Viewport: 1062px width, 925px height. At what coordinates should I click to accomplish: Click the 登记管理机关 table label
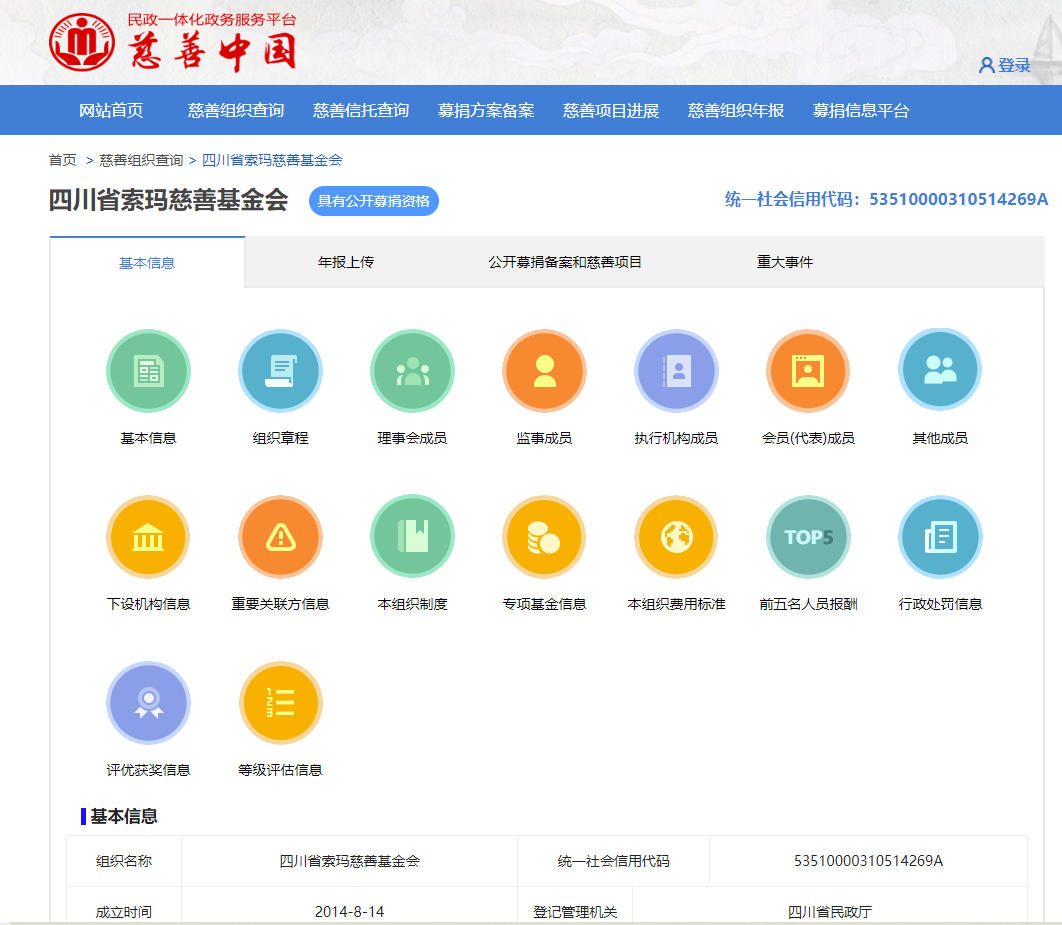click(x=575, y=912)
